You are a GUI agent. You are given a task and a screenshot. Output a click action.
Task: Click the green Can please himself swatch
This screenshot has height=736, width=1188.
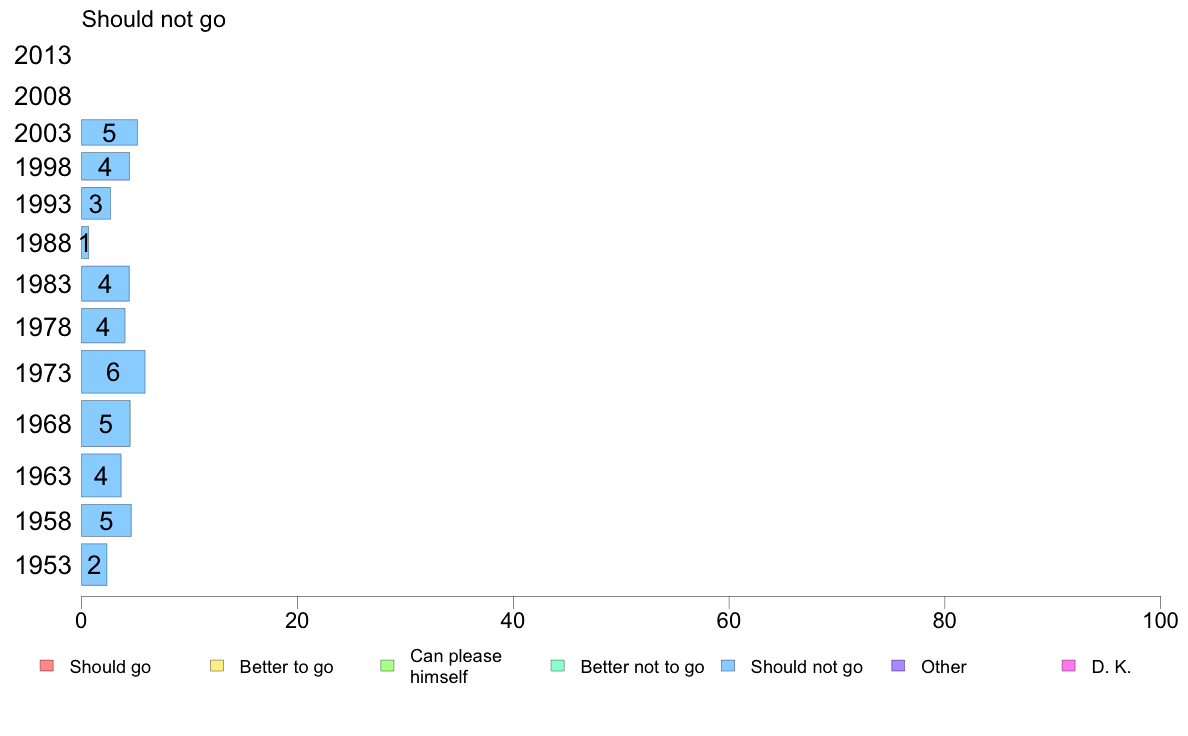(387, 666)
